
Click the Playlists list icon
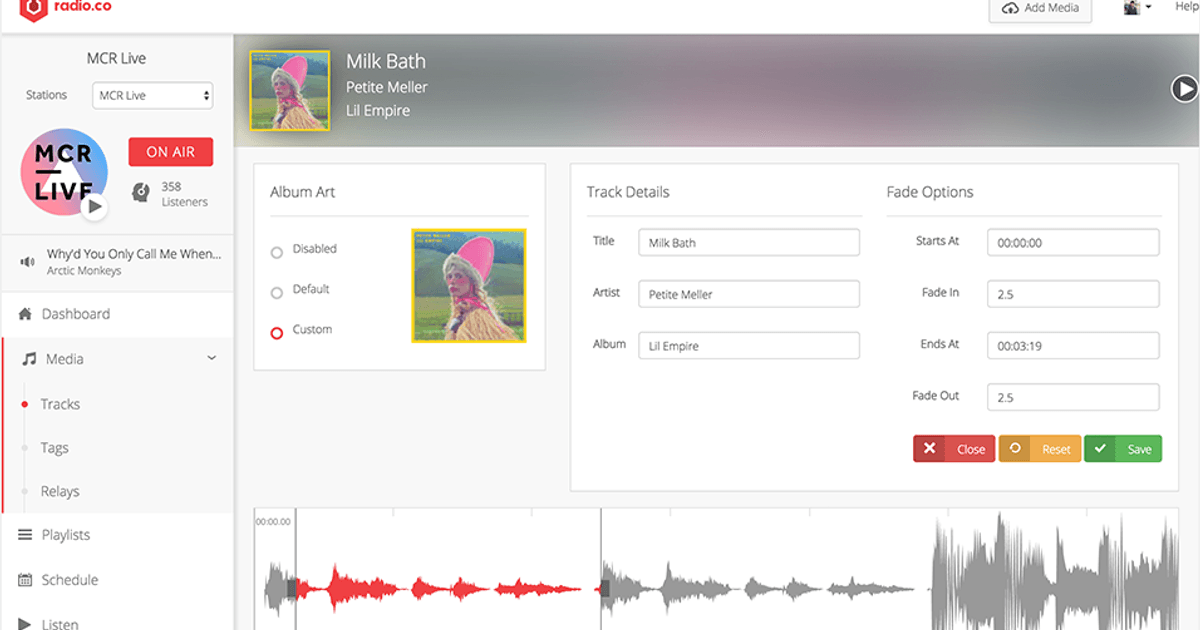[26, 535]
